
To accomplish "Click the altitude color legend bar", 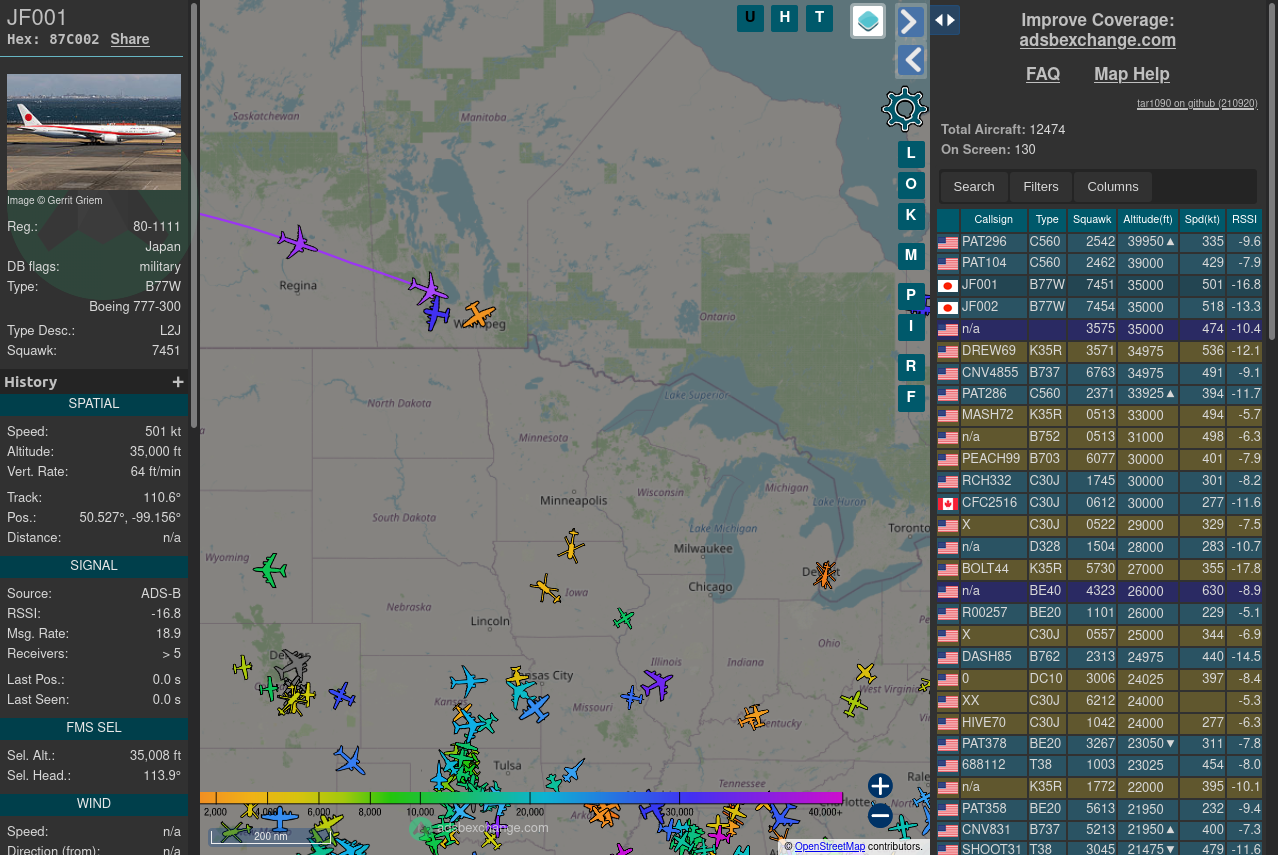I will [x=521, y=798].
